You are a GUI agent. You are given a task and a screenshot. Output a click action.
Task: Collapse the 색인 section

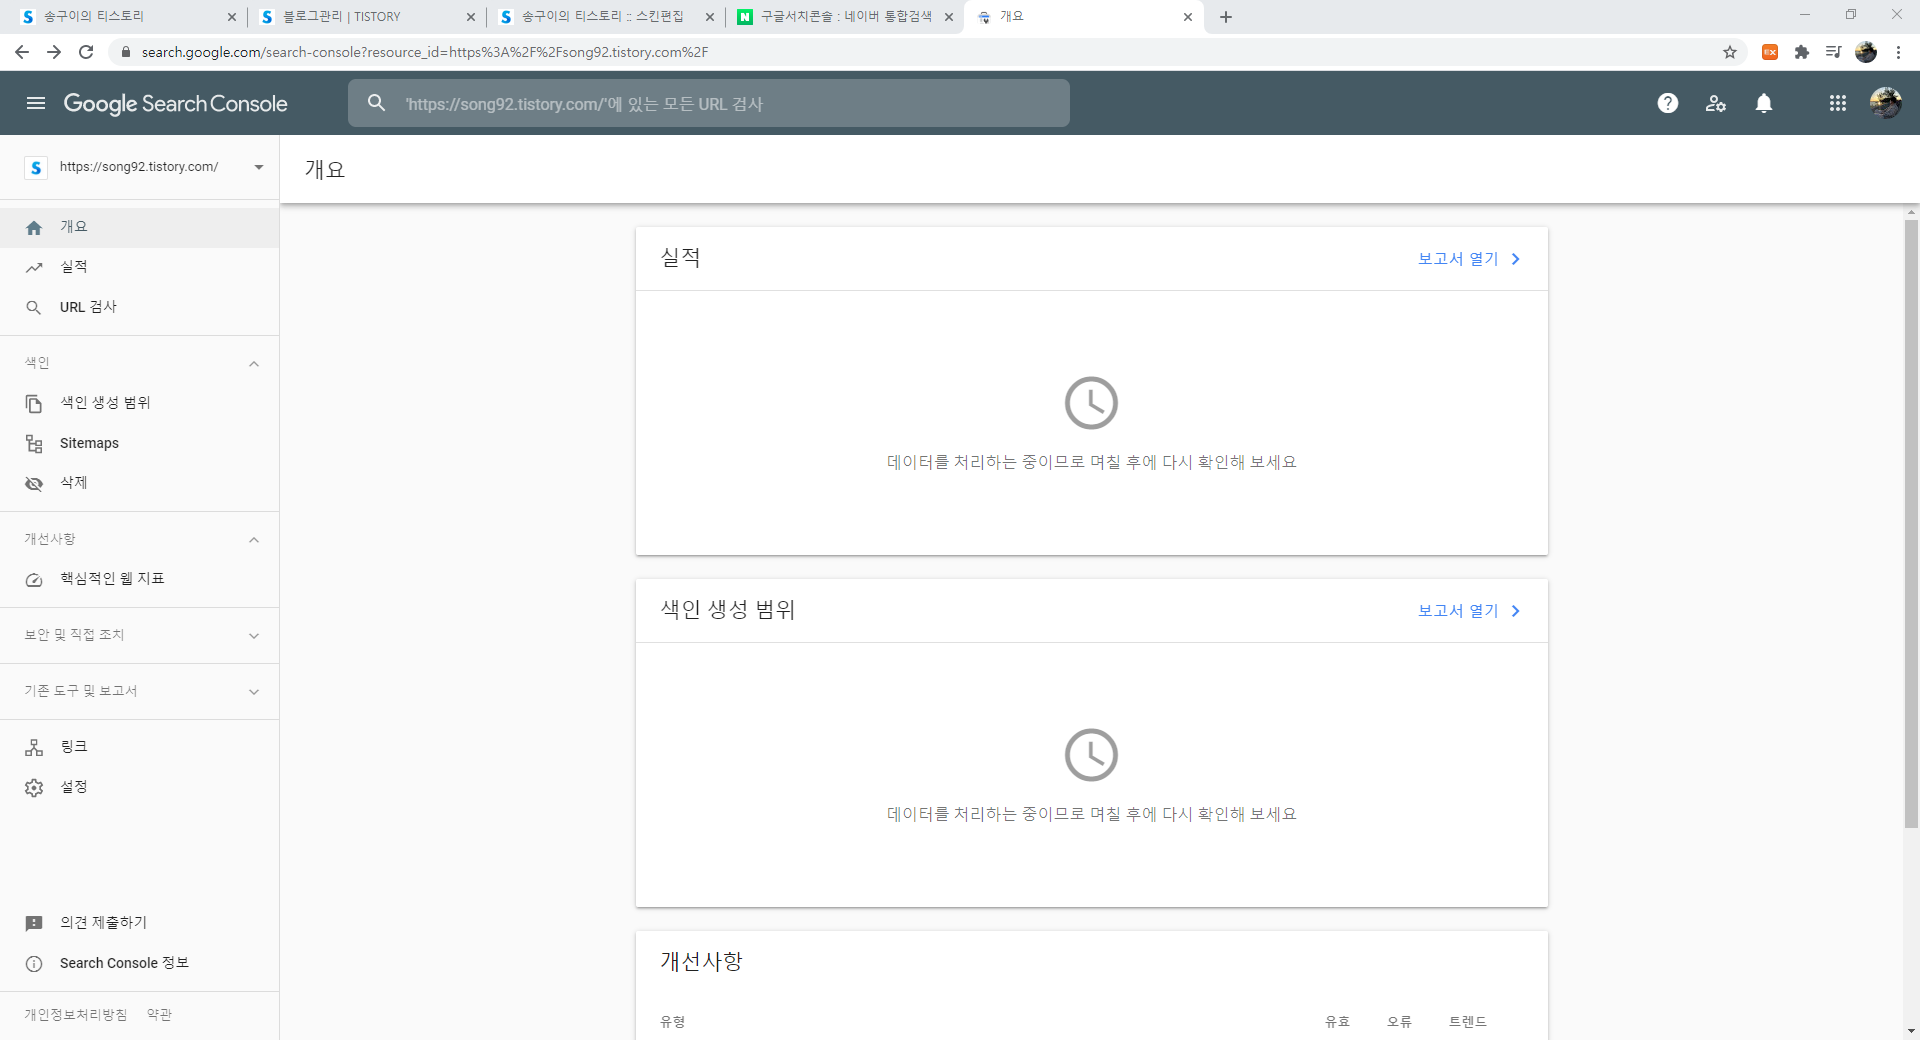[254, 364]
